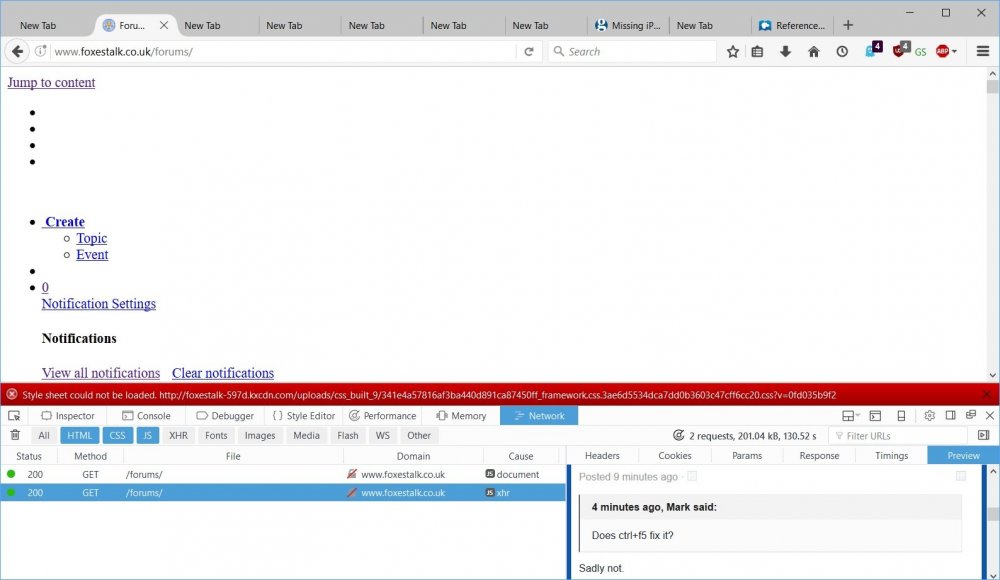This screenshot has height=580, width=1000.
Task: Open the history clock icon
Action: [x=842, y=52]
